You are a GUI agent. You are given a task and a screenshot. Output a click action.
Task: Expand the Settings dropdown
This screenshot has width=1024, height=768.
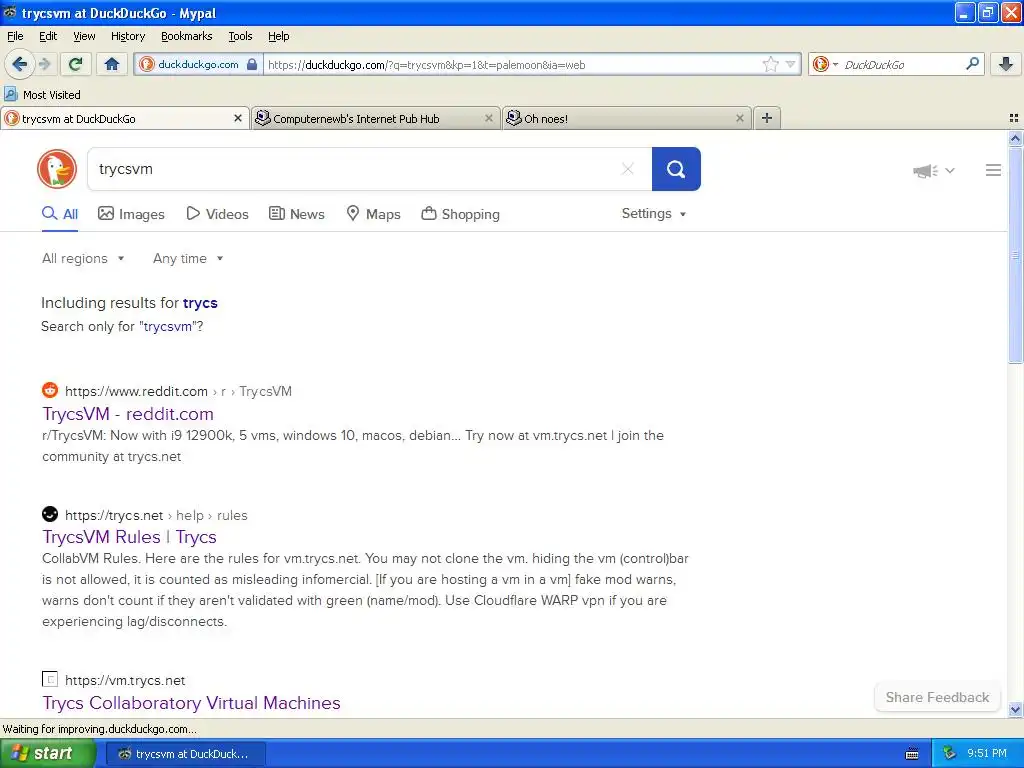654,214
